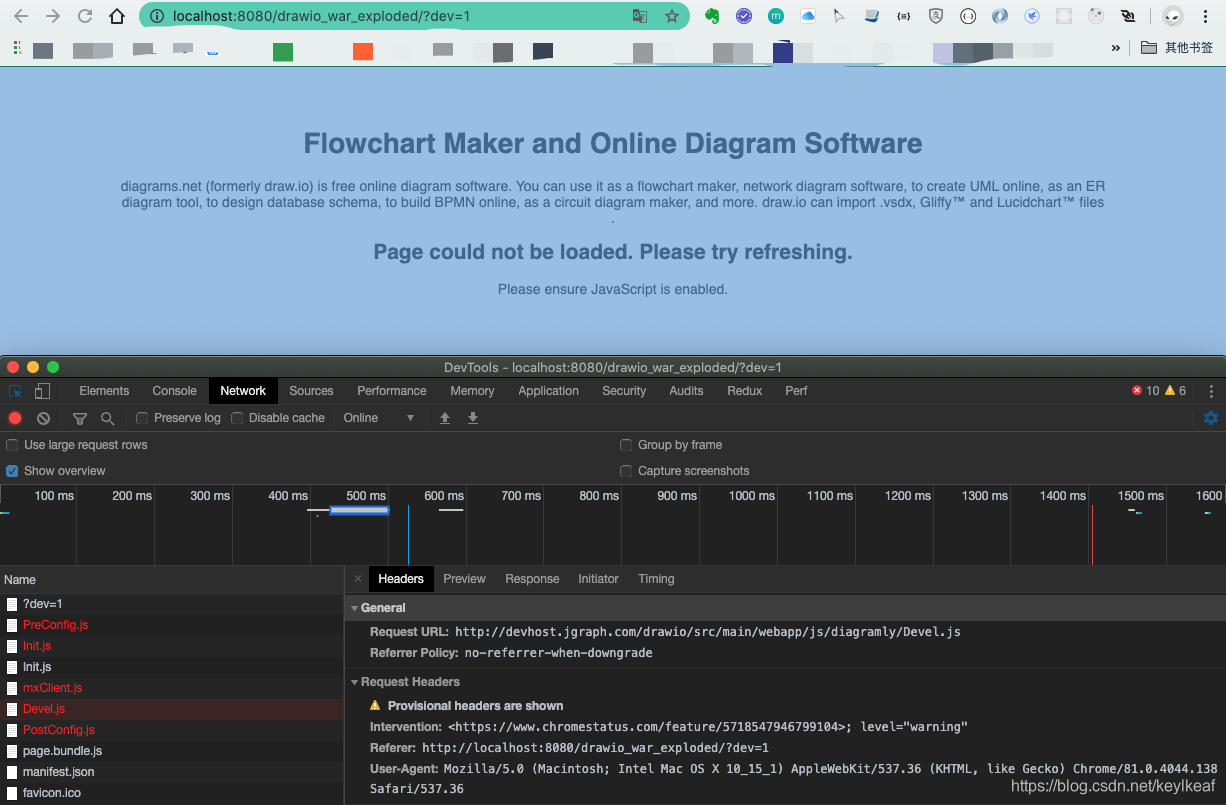Open the Online throttling dropdown
The height and width of the screenshot is (805, 1226).
click(x=379, y=418)
